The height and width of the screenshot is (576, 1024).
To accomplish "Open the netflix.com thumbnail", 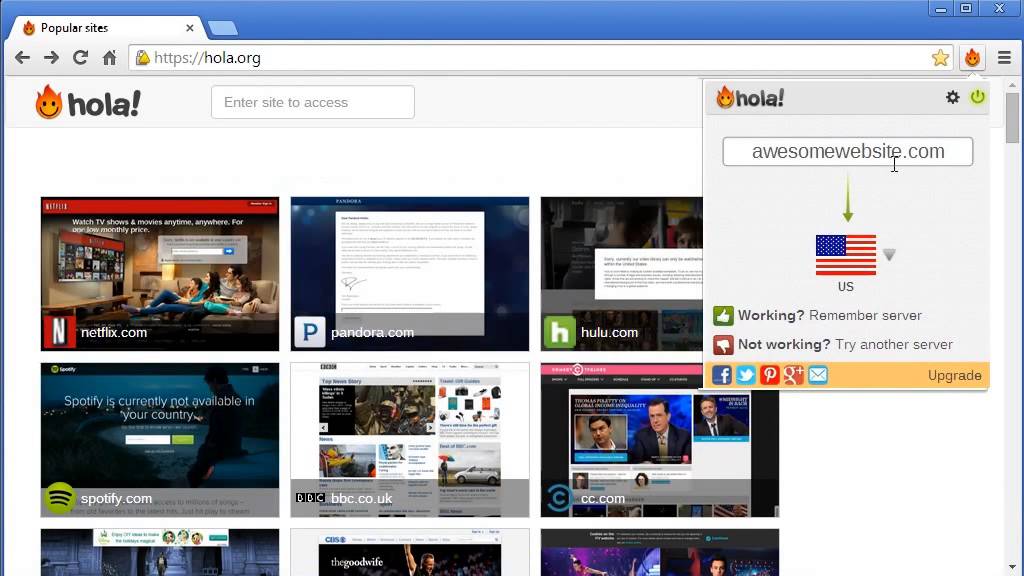I will [160, 274].
